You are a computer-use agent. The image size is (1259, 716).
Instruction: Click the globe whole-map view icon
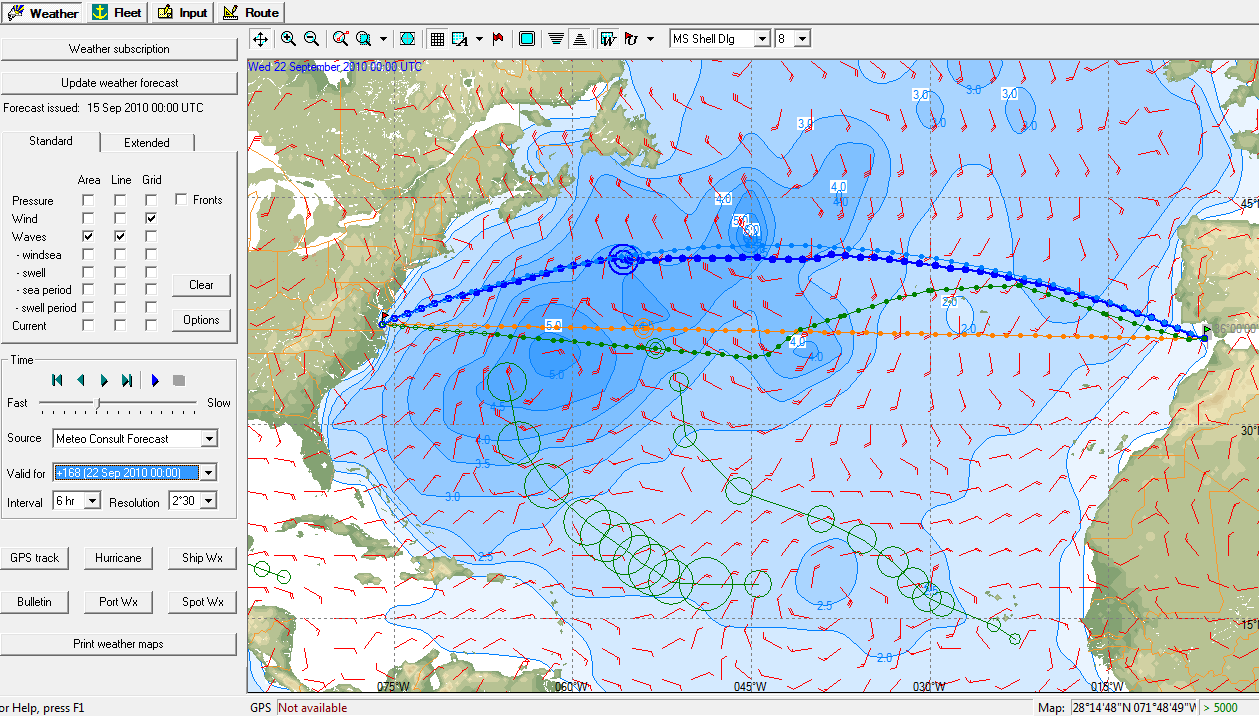(407, 39)
